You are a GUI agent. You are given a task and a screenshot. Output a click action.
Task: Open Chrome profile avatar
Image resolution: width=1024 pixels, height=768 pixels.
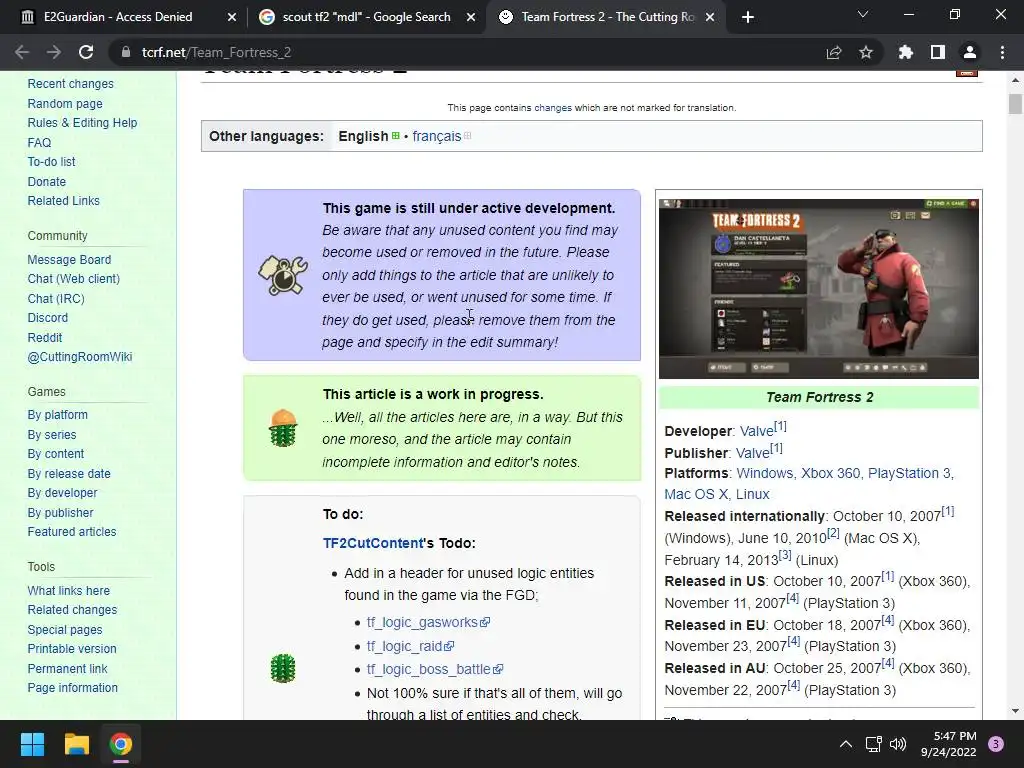pyautogui.click(x=970, y=52)
